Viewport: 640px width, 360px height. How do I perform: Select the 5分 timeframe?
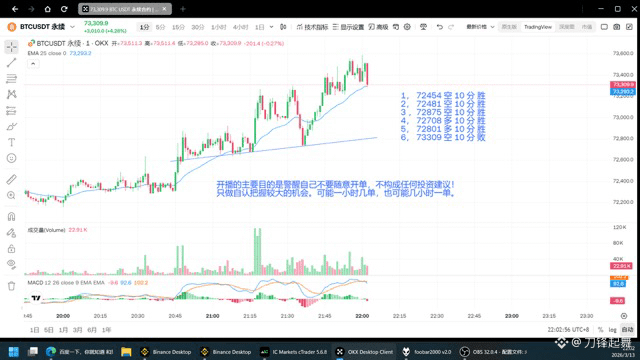tap(160, 27)
